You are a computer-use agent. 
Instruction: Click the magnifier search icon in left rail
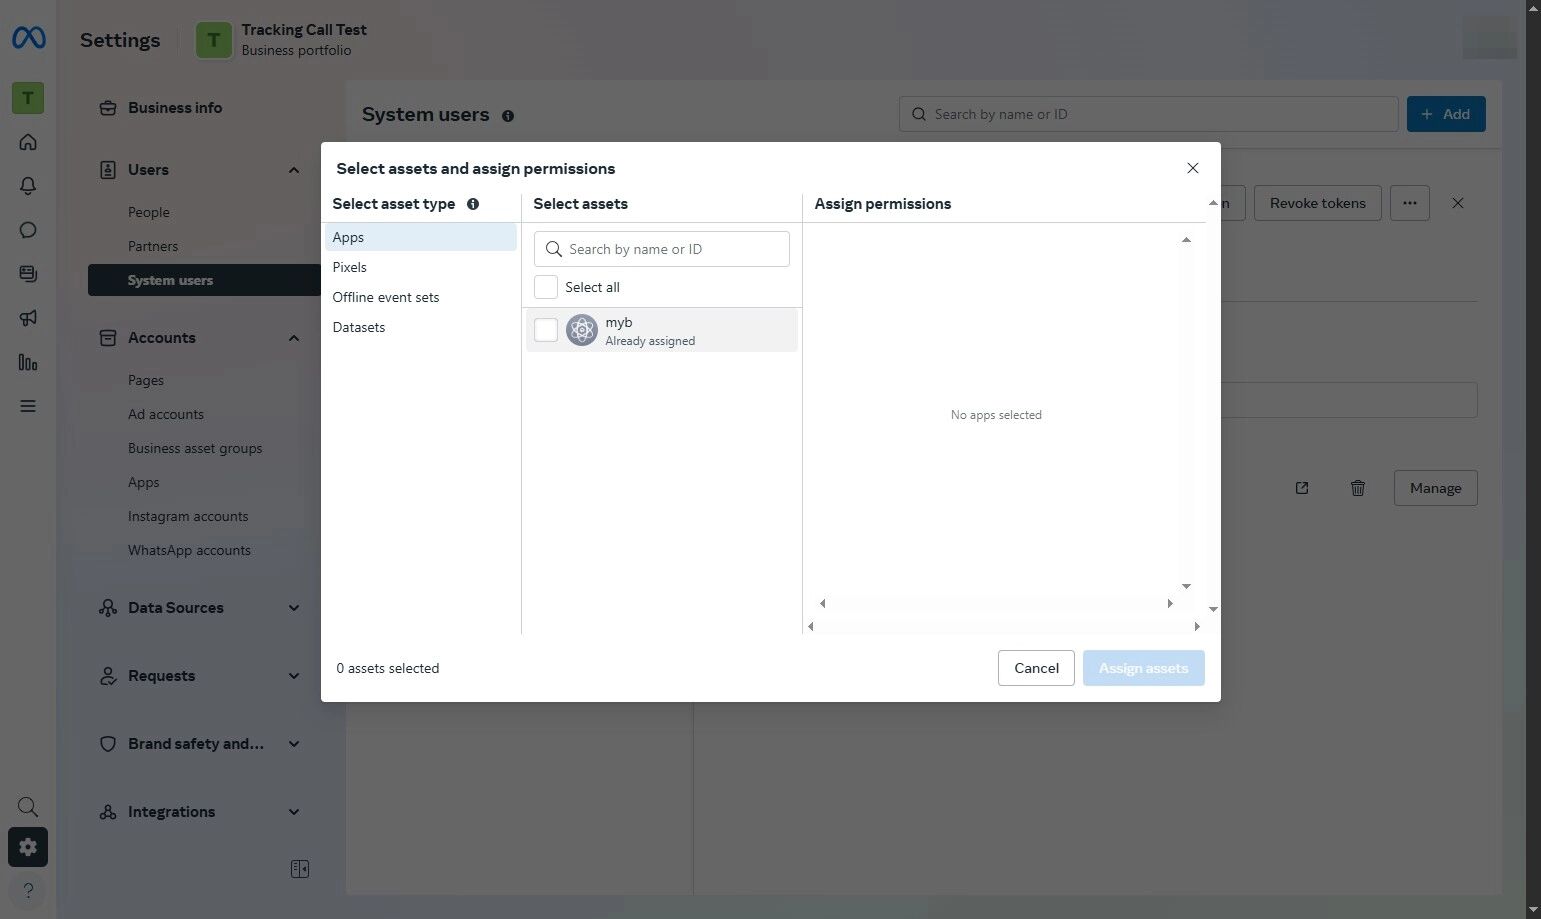coord(28,807)
